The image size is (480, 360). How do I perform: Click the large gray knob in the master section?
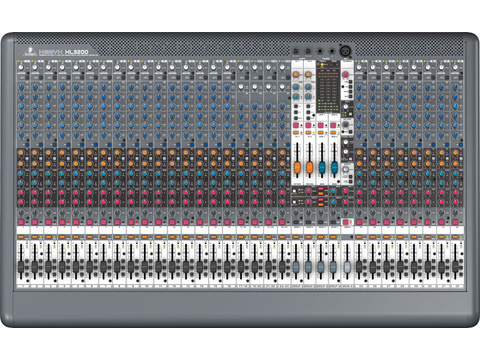click(x=346, y=124)
